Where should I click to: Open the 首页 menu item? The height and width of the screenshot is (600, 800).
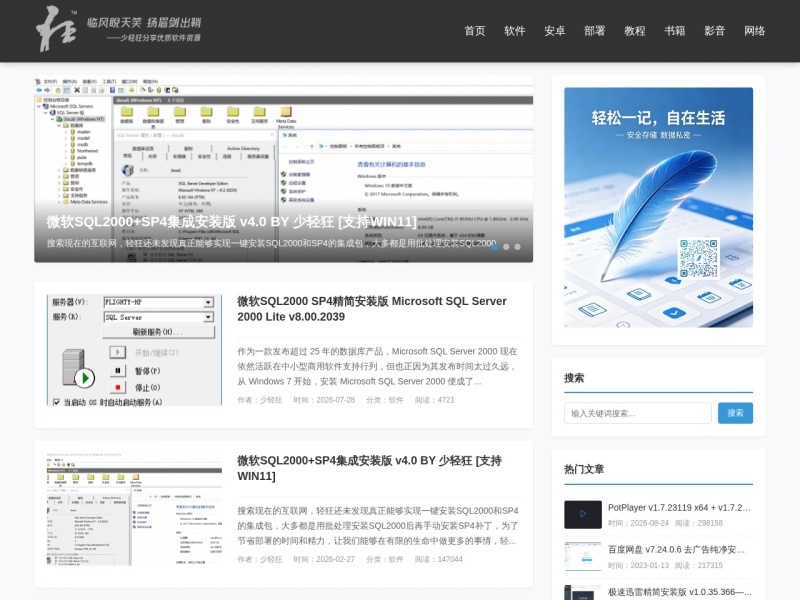(x=474, y=31)
